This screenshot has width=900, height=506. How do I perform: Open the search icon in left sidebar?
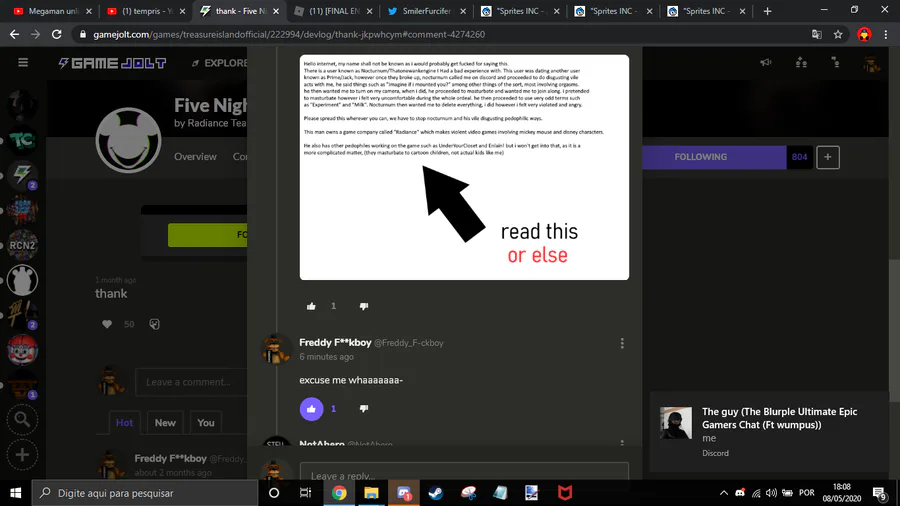click(x=22, y=420)
